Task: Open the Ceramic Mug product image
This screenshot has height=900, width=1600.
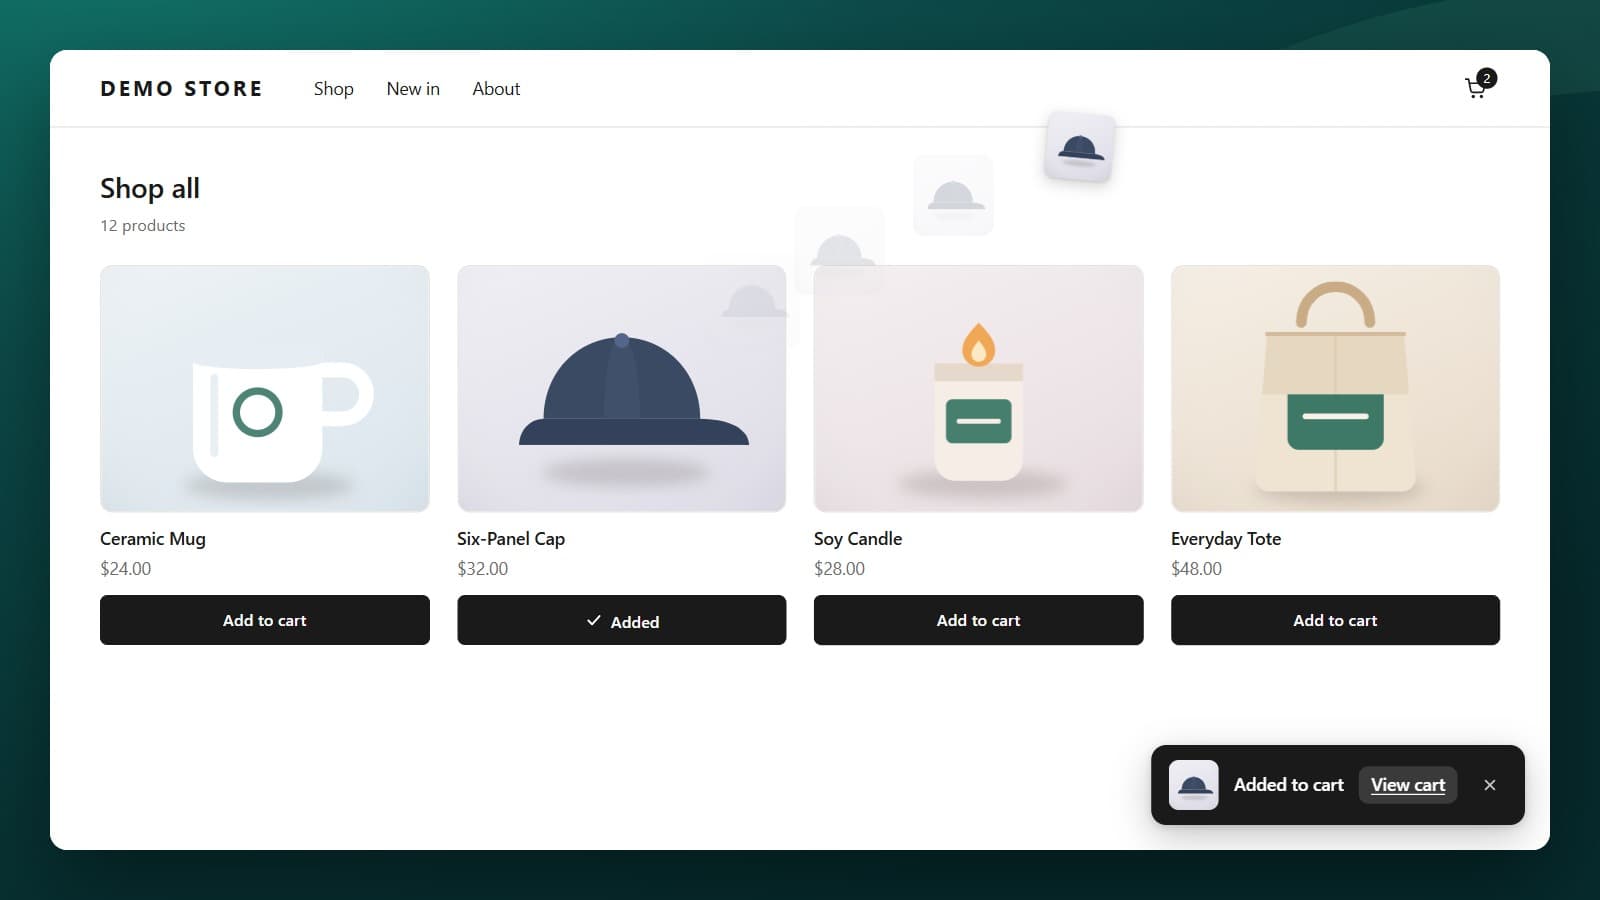Action: tap(265, 388)
